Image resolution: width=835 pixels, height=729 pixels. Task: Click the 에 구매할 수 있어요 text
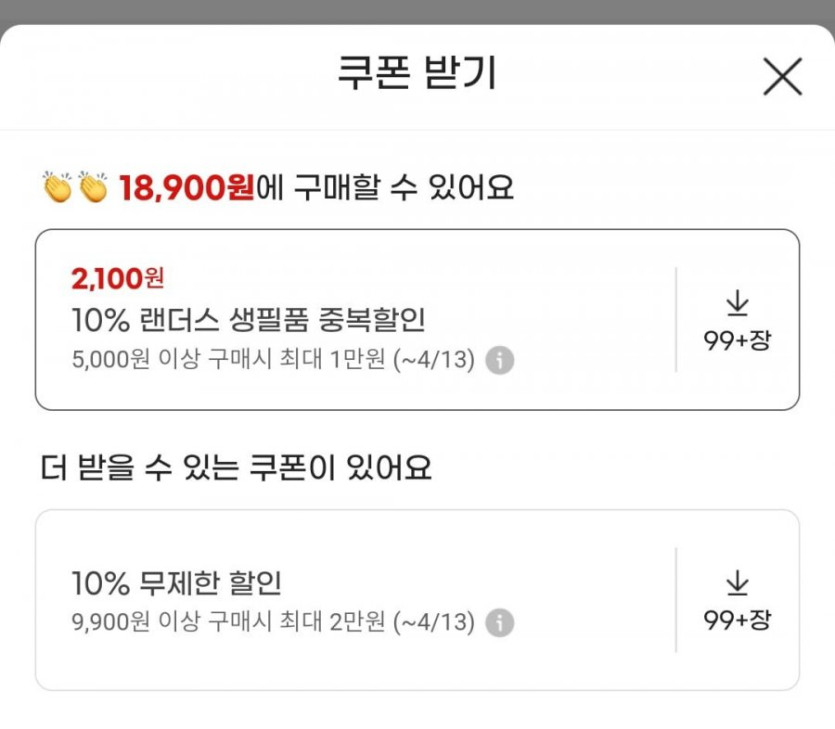[x=386, y=188]
